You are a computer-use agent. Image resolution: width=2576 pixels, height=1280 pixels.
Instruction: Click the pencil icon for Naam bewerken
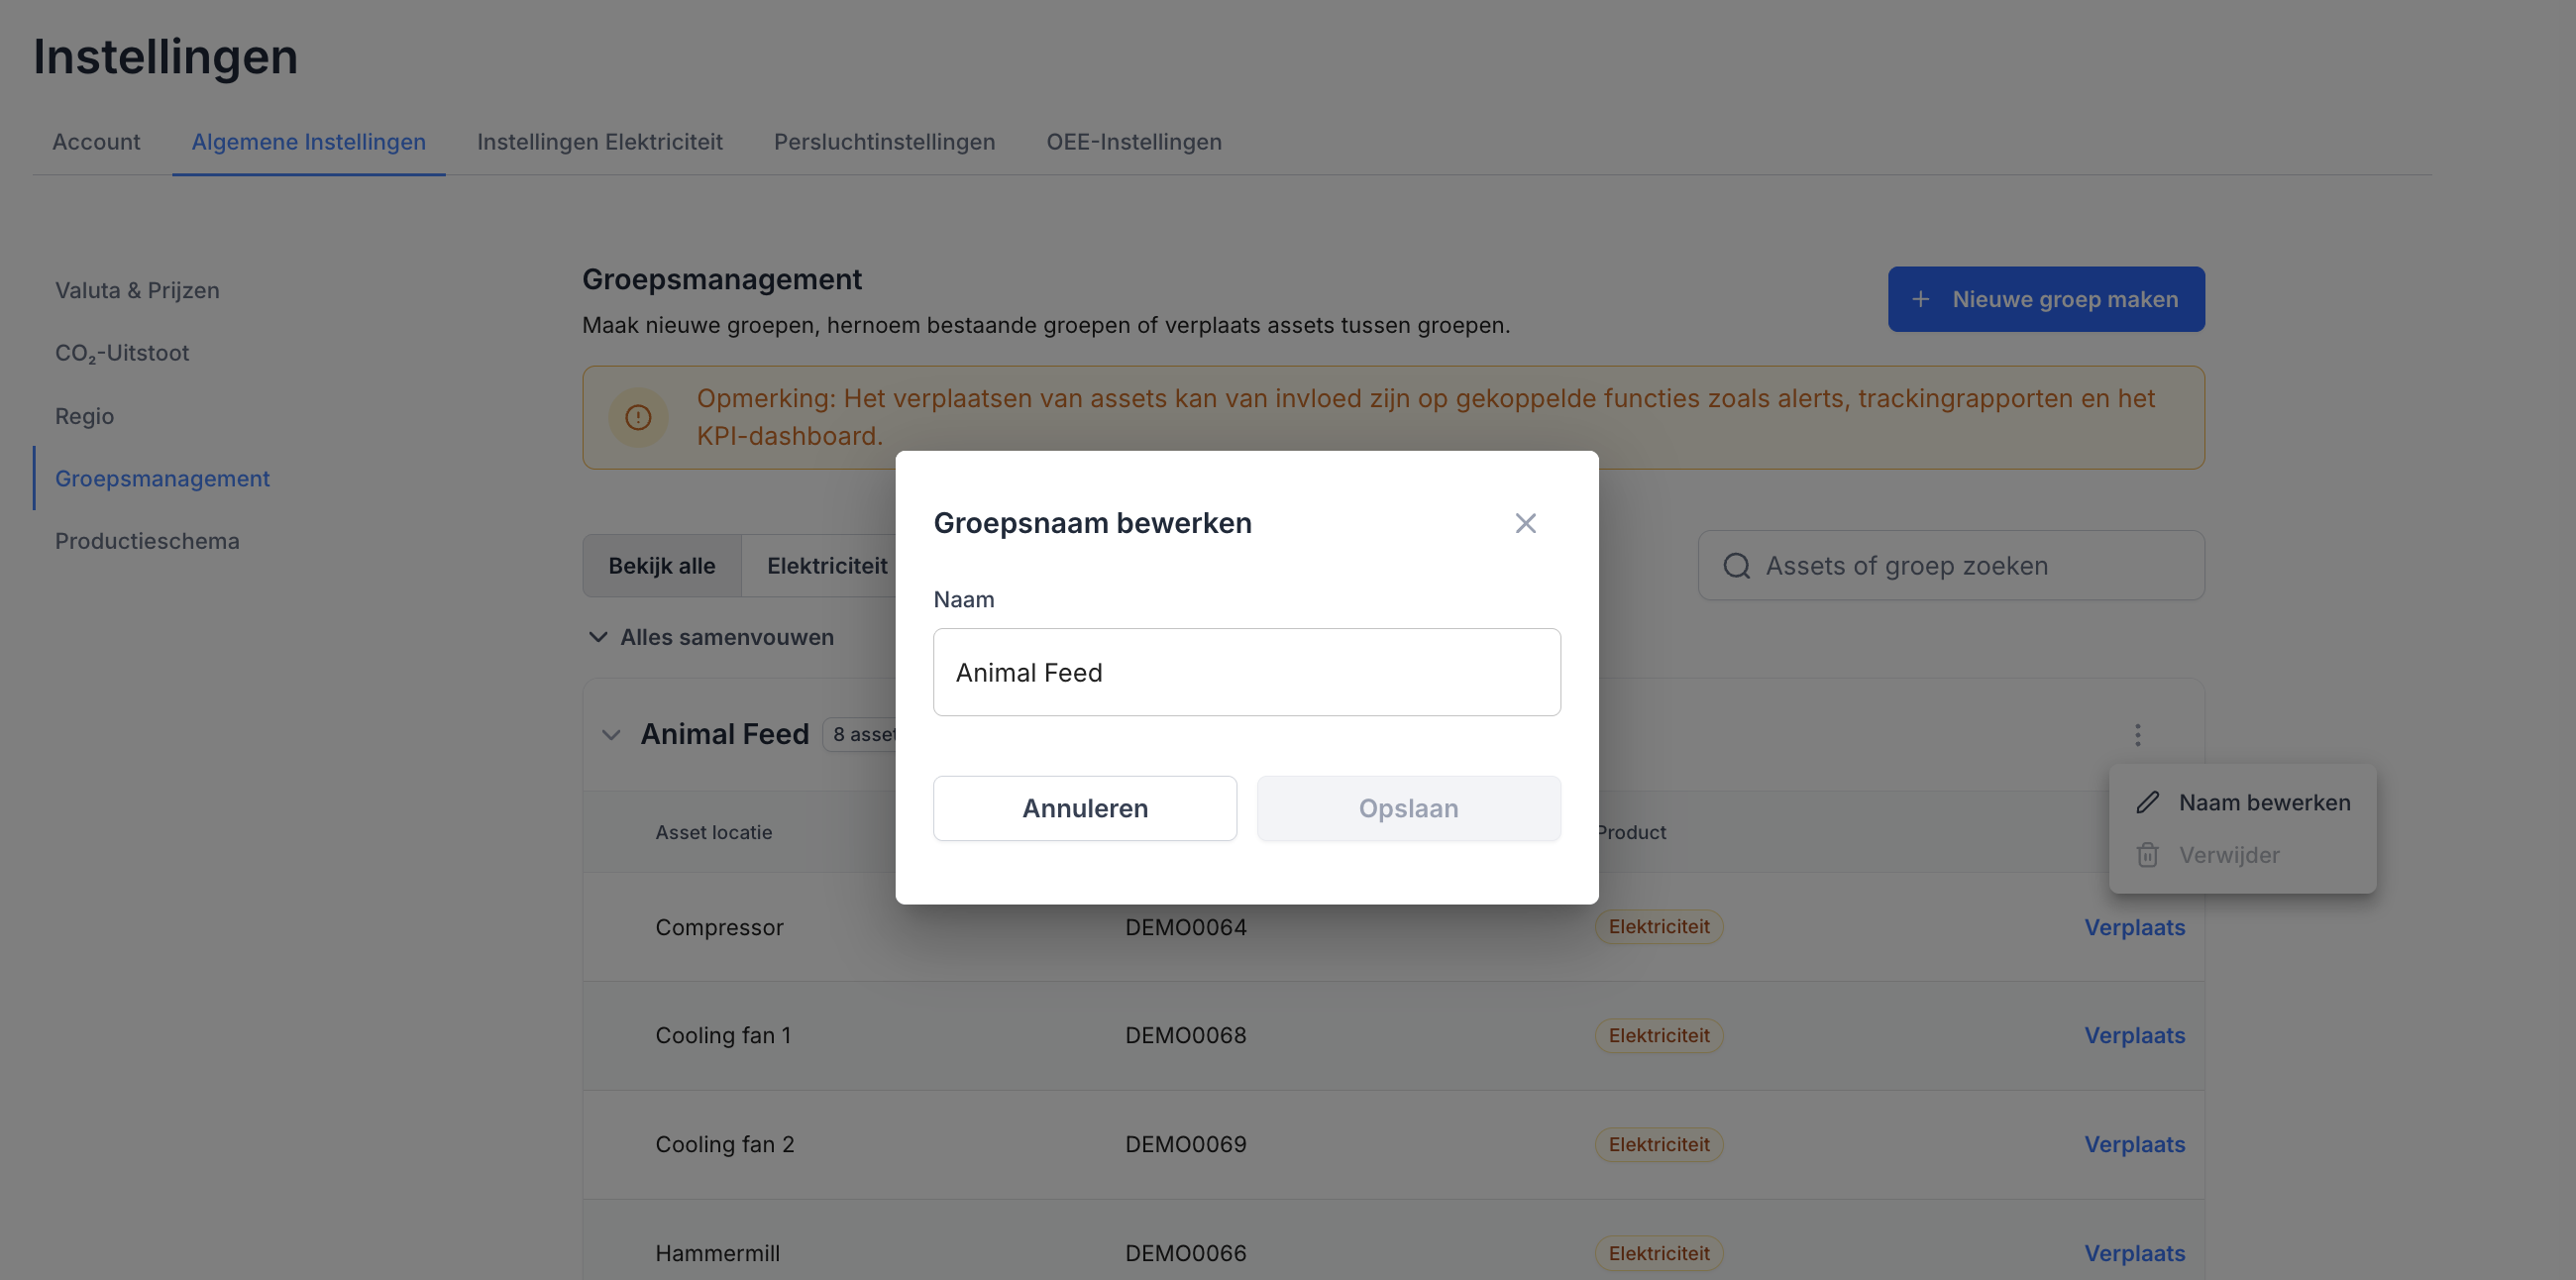point(2147,803)
